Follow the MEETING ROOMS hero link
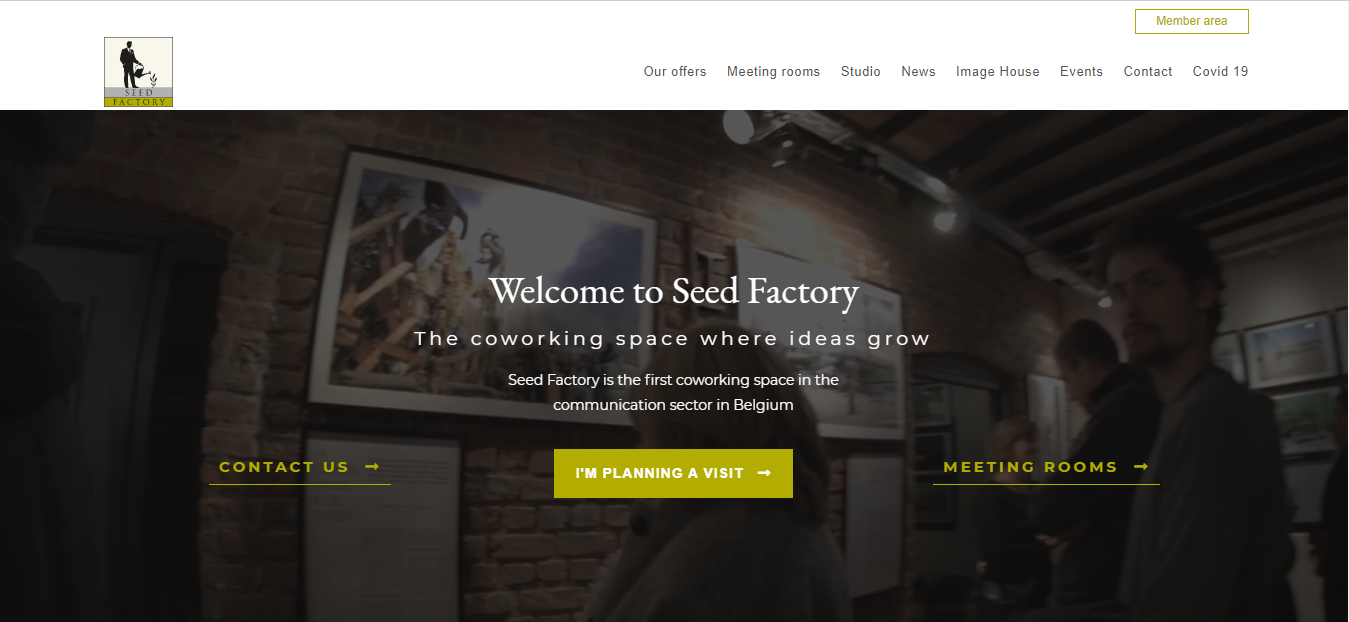Viewport: 1349px width, 622px height. click(1046, 467)
